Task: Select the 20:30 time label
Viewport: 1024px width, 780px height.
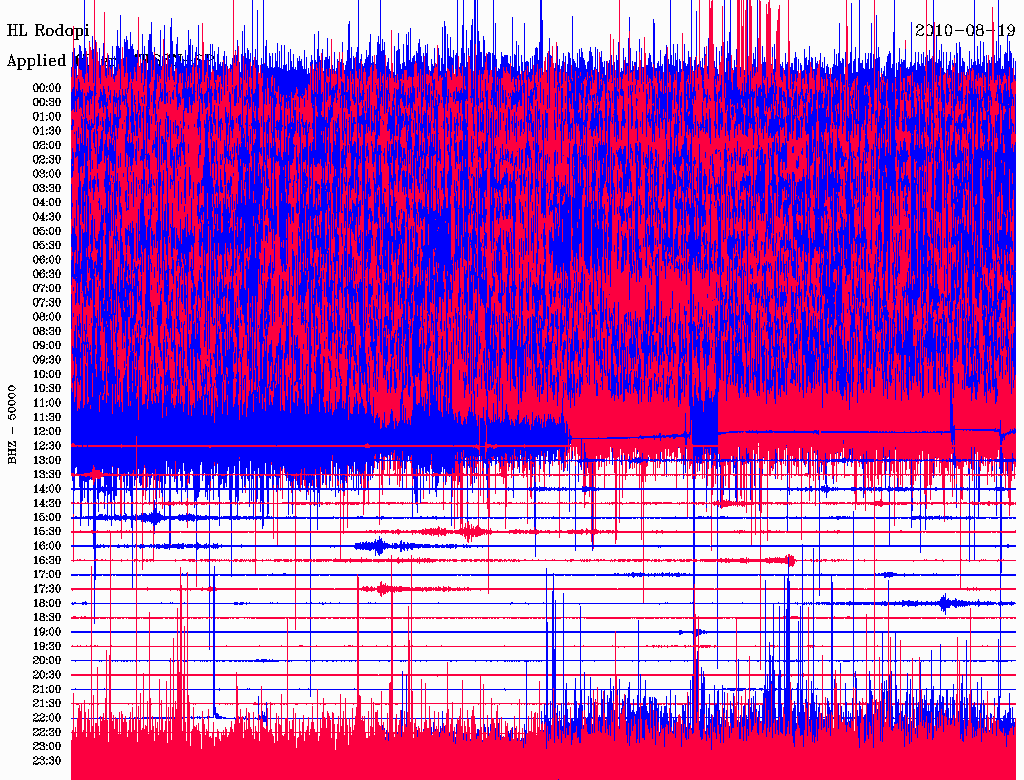Action: [x=47, y=675]
